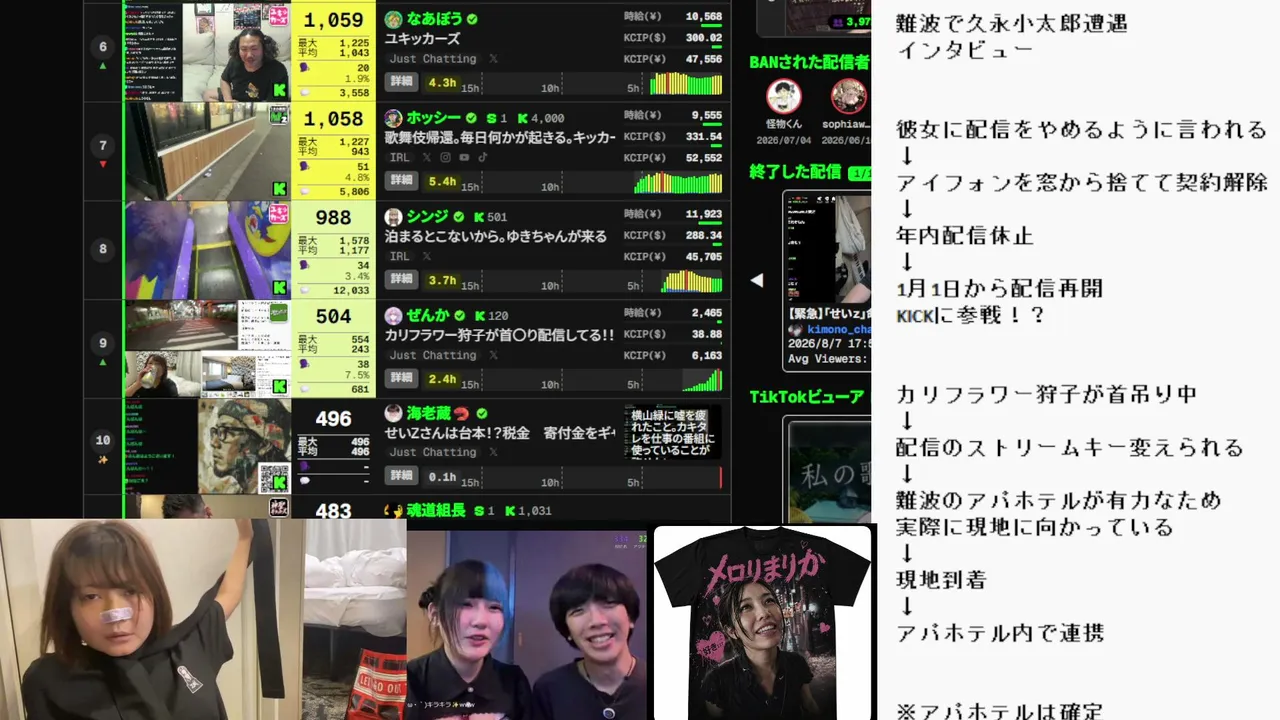This screenshot has height=720, width=1280.
Task: Open banned streamer sophiaw's avatar
Action: (848, 97)
